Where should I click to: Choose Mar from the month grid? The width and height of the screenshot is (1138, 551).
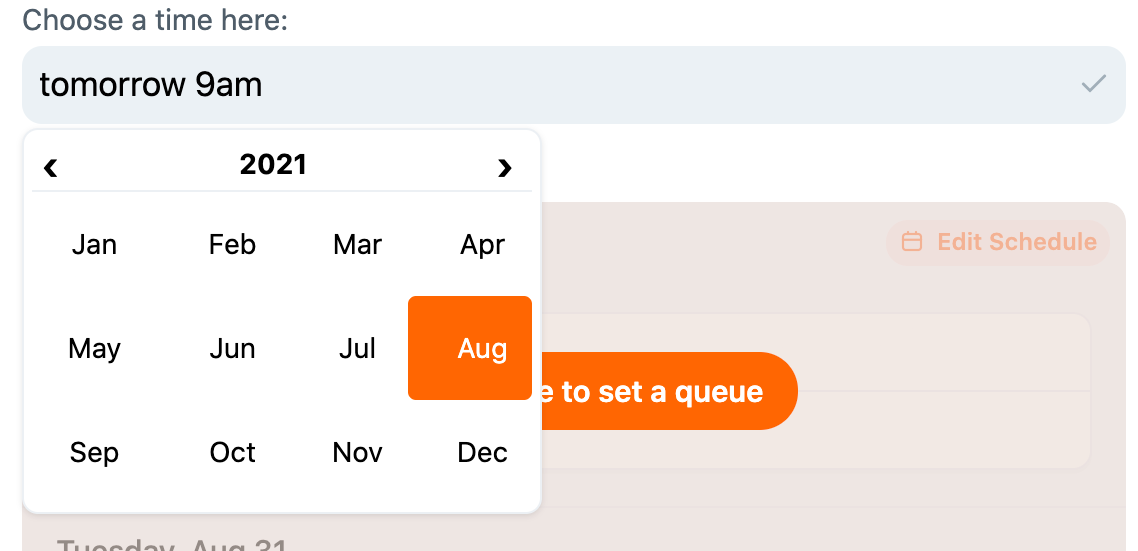(357, 244)
